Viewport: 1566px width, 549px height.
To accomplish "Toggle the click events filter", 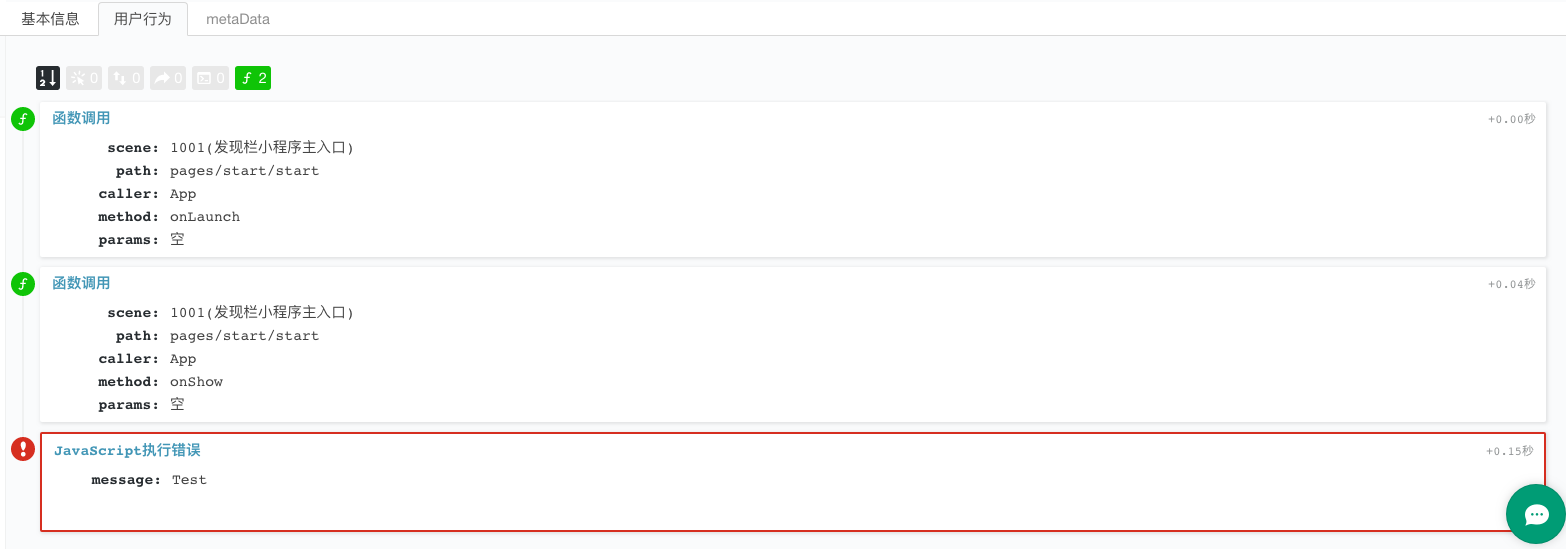I will tap(84, 78).
